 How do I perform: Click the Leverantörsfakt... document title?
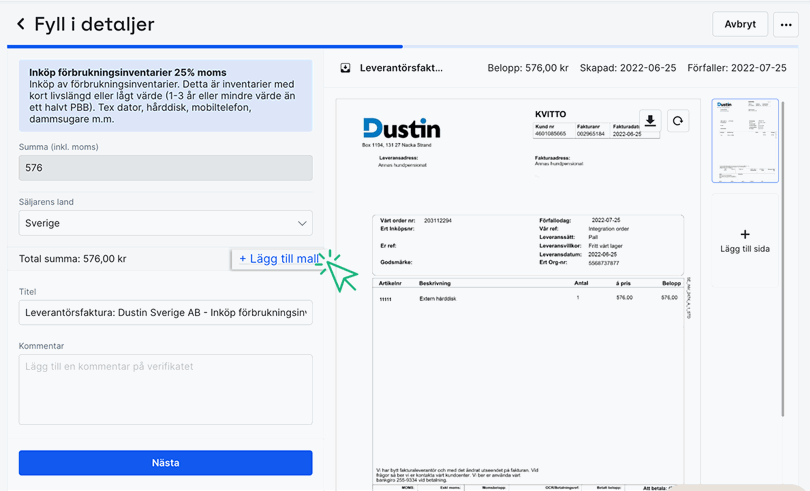pos(401,68)
